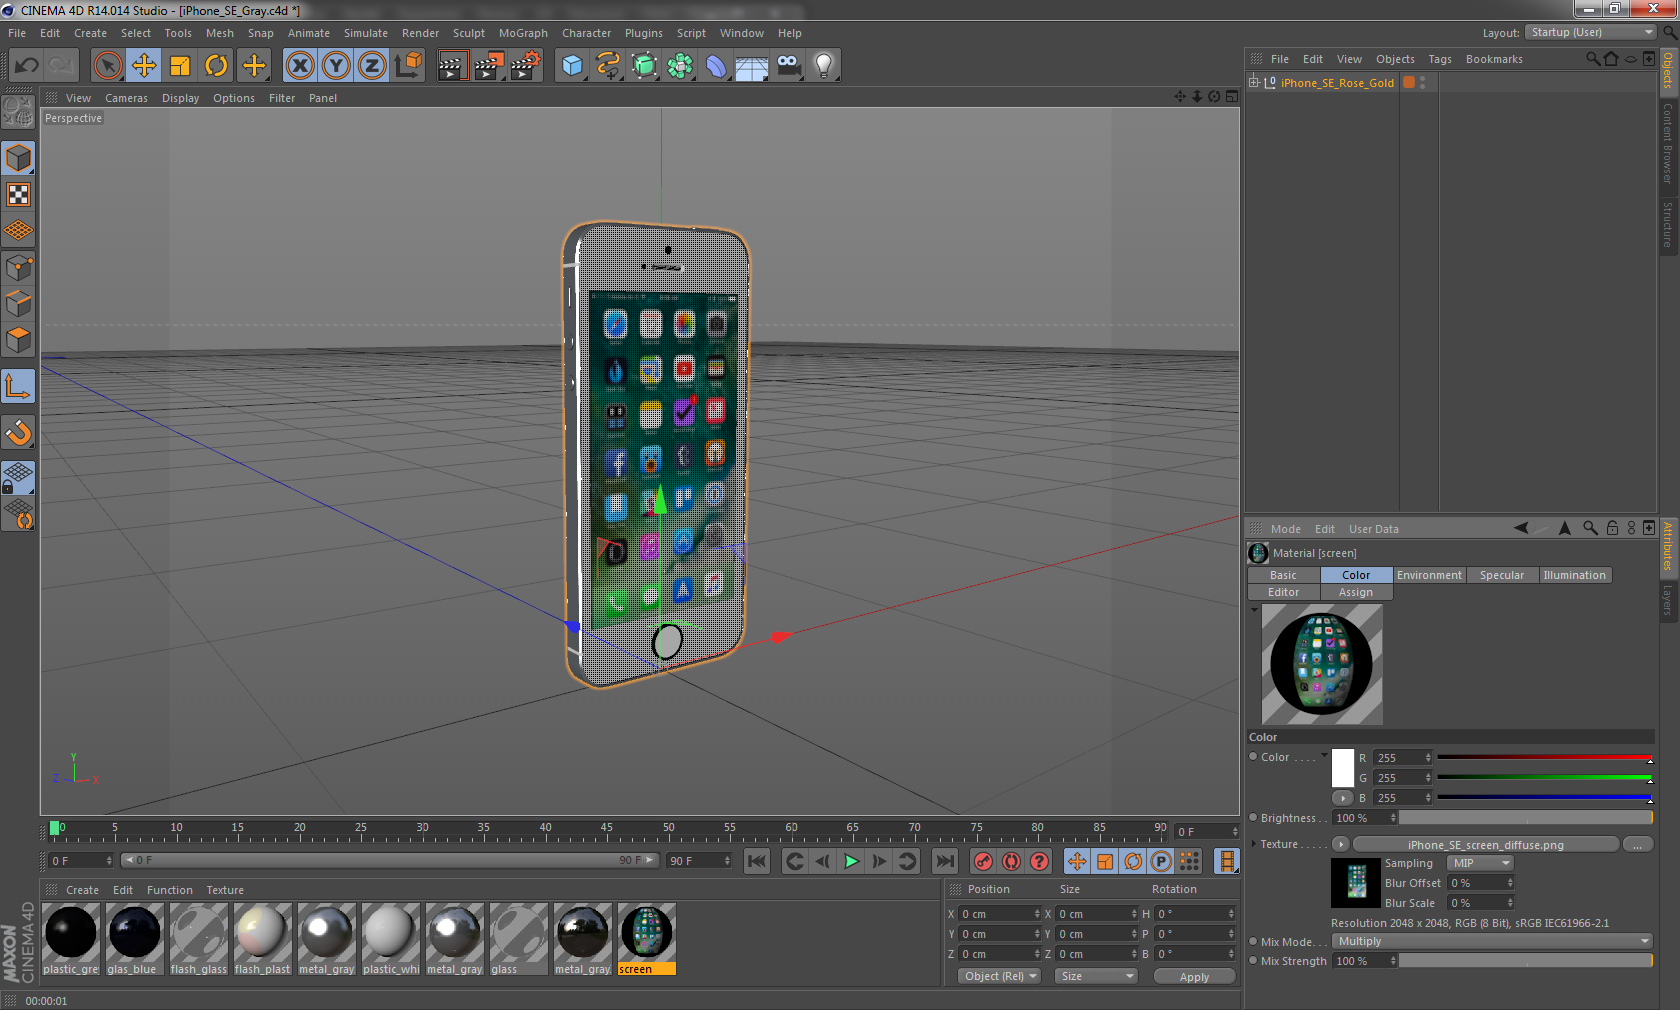The width and height of the screenshot is (1680, 1010).
Task: Click Play Forwards button
Action: (851, 861)
